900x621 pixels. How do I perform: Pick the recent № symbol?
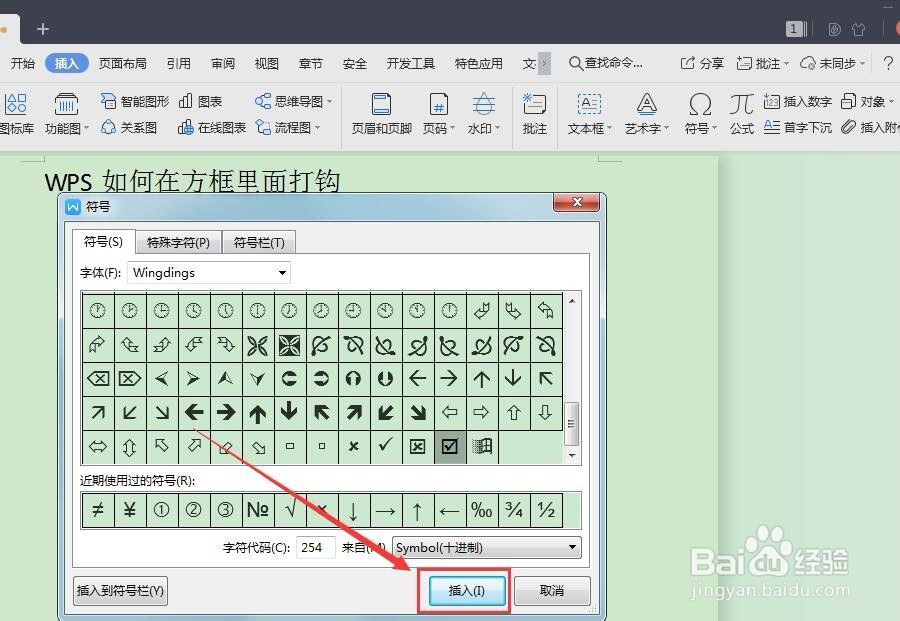pyautogui.click(x=258, y=510)
